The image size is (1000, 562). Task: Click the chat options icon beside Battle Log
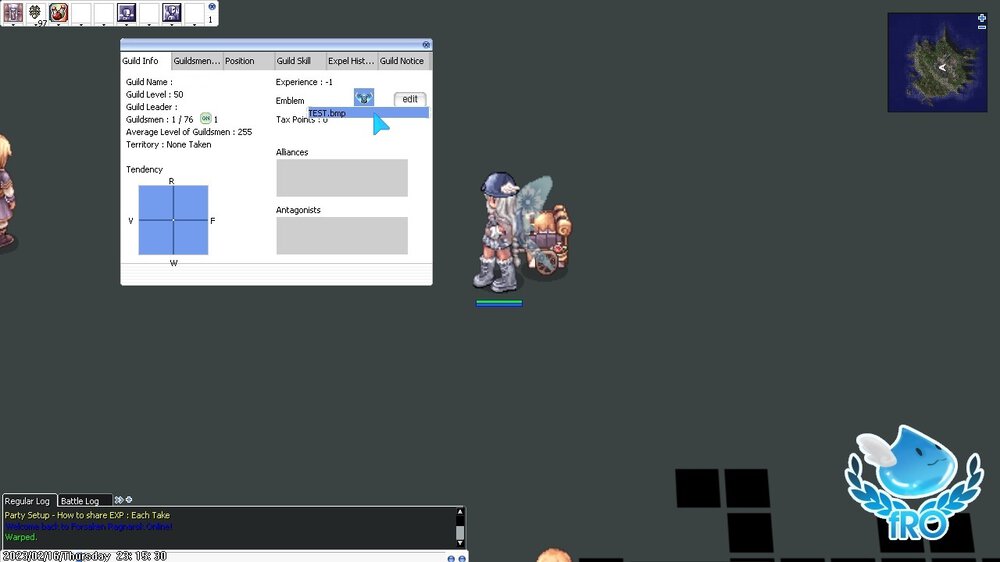[129, 500]
